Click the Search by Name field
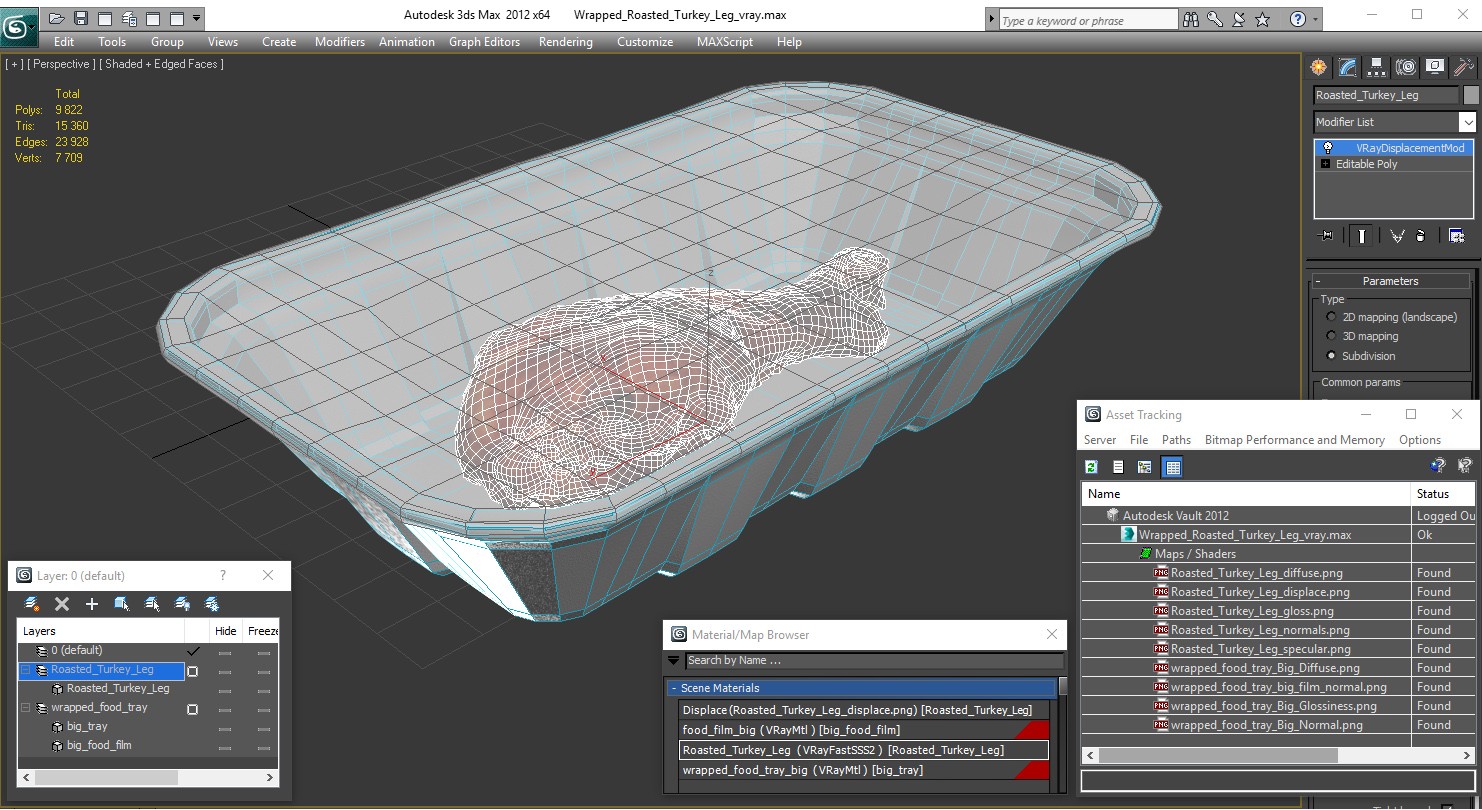The height and width of the screenshot is (810, 1482). pyautogui.click(x=874, y=661)
